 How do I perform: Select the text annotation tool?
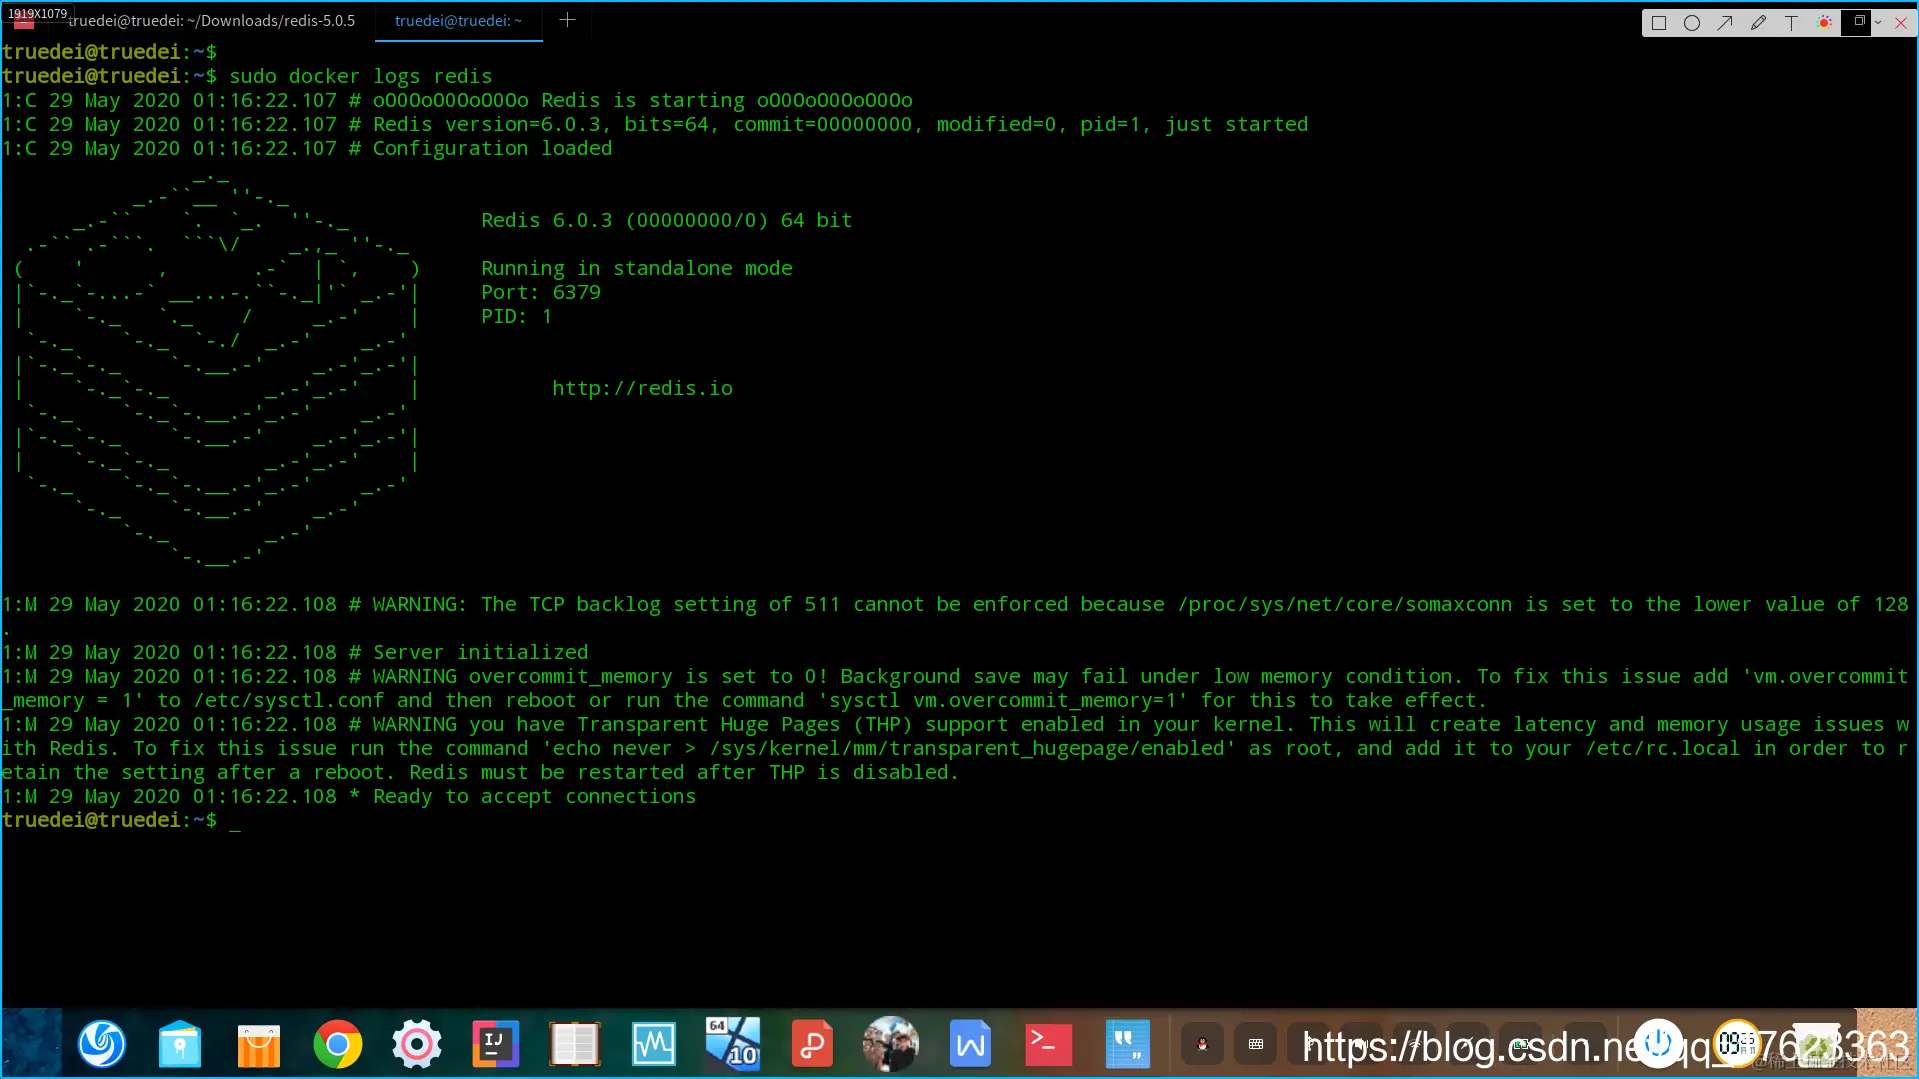point(1791,23)
